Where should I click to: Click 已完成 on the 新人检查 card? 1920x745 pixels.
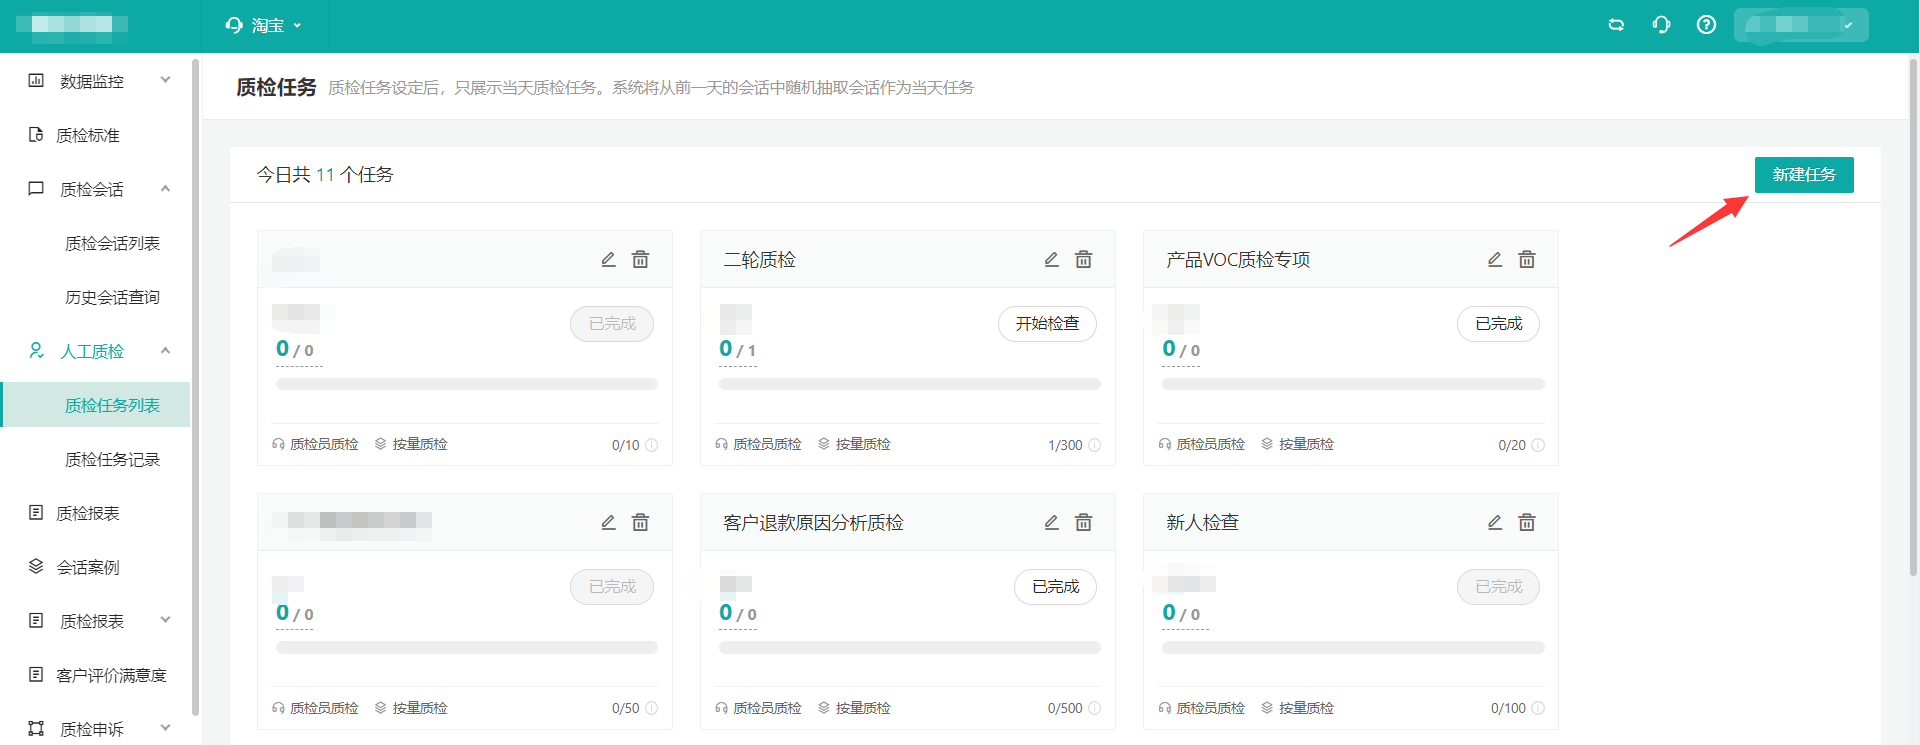tap(1498, 586)
